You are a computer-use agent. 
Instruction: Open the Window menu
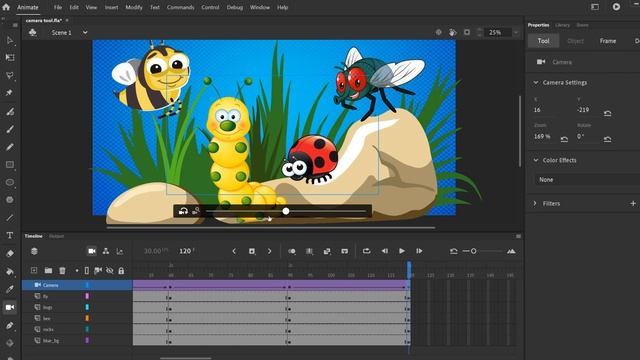tap(260, 7)
